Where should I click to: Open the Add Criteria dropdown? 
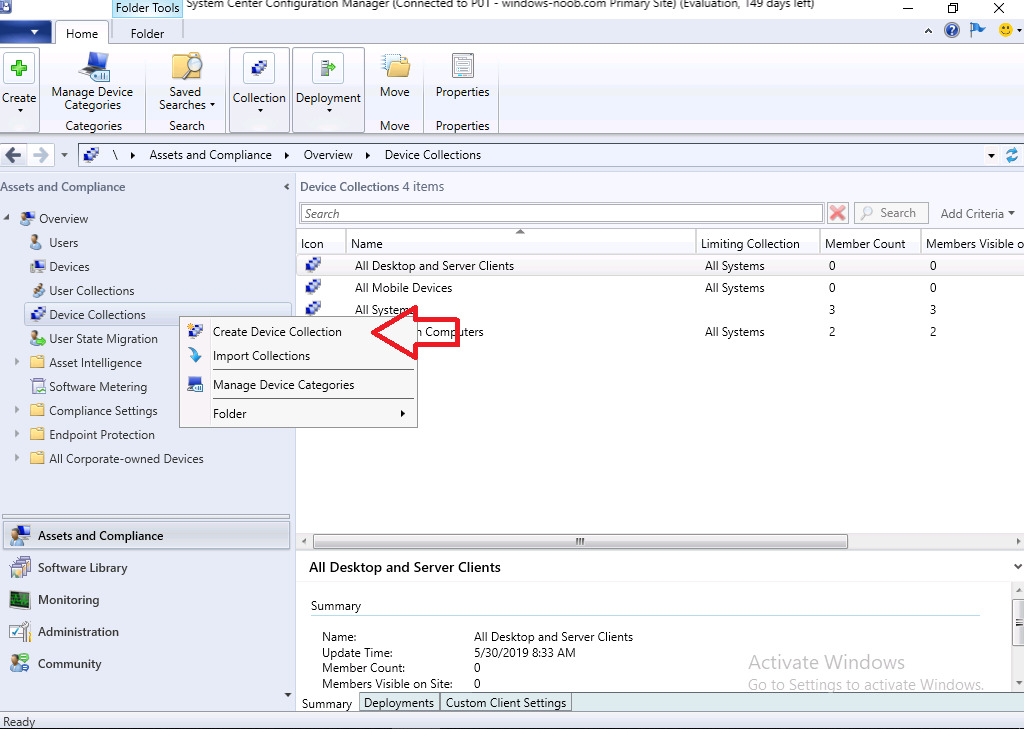click(977, 214)
